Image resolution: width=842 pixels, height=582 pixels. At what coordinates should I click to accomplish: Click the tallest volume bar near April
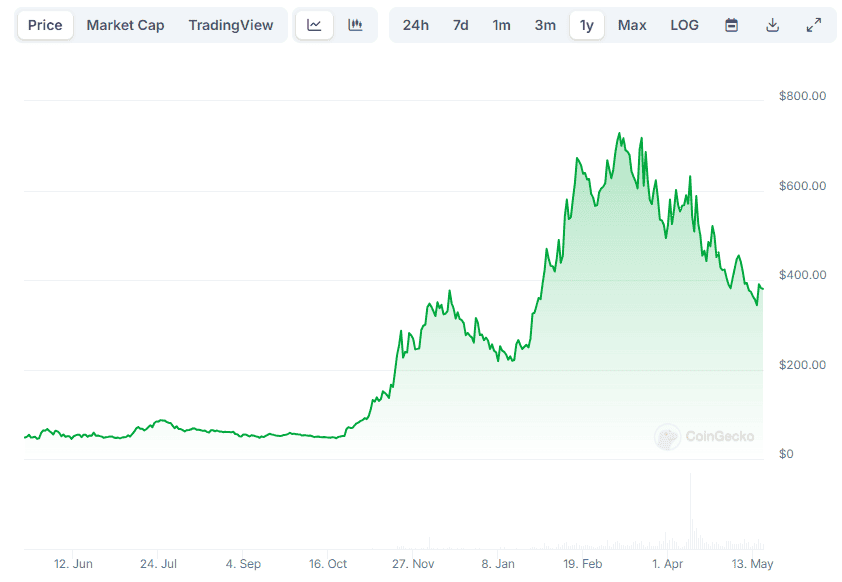point(690,511)
